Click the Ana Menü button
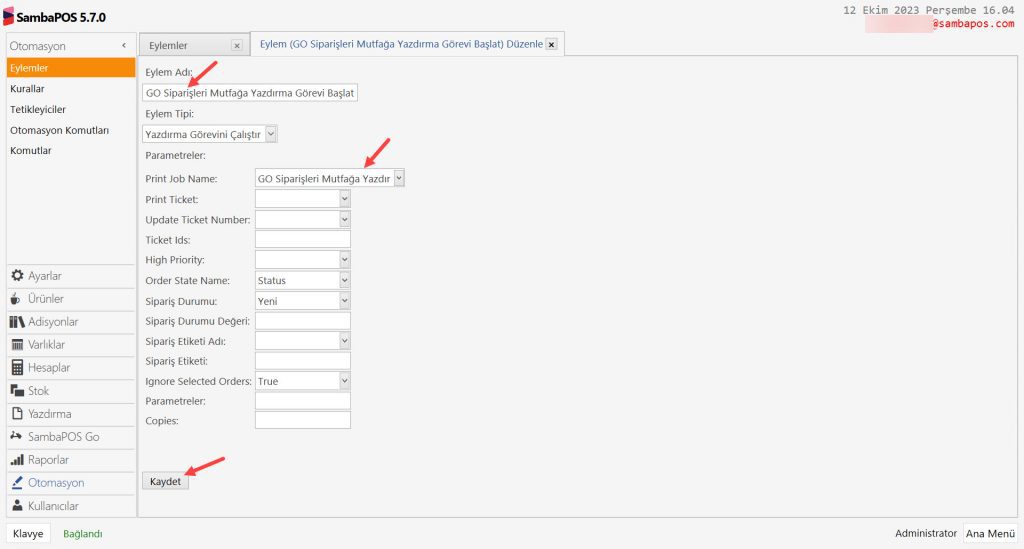The image size is (1024, 549). tap(990, 533)
